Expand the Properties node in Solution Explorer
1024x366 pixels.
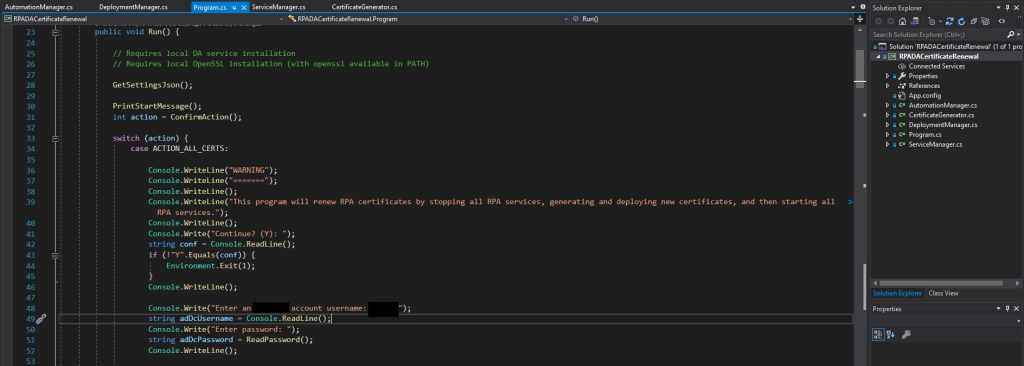pos(887,76)
